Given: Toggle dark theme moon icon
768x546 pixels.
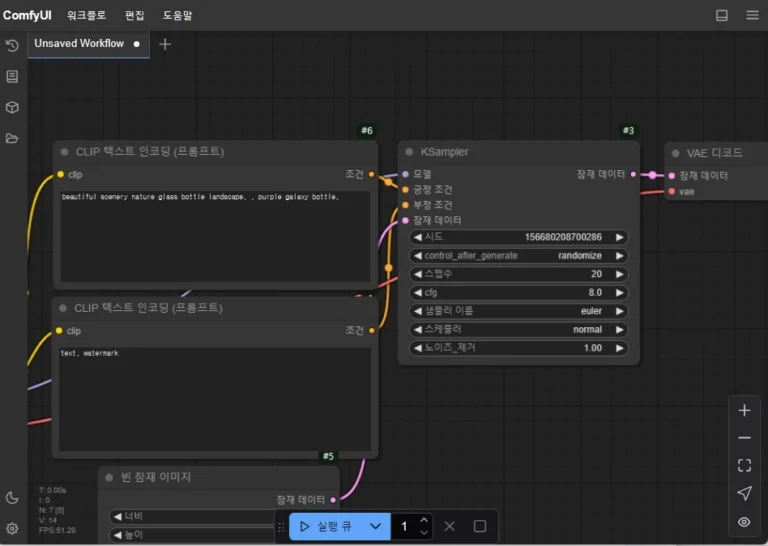Looking at the screenshot, I should point(12,498).
